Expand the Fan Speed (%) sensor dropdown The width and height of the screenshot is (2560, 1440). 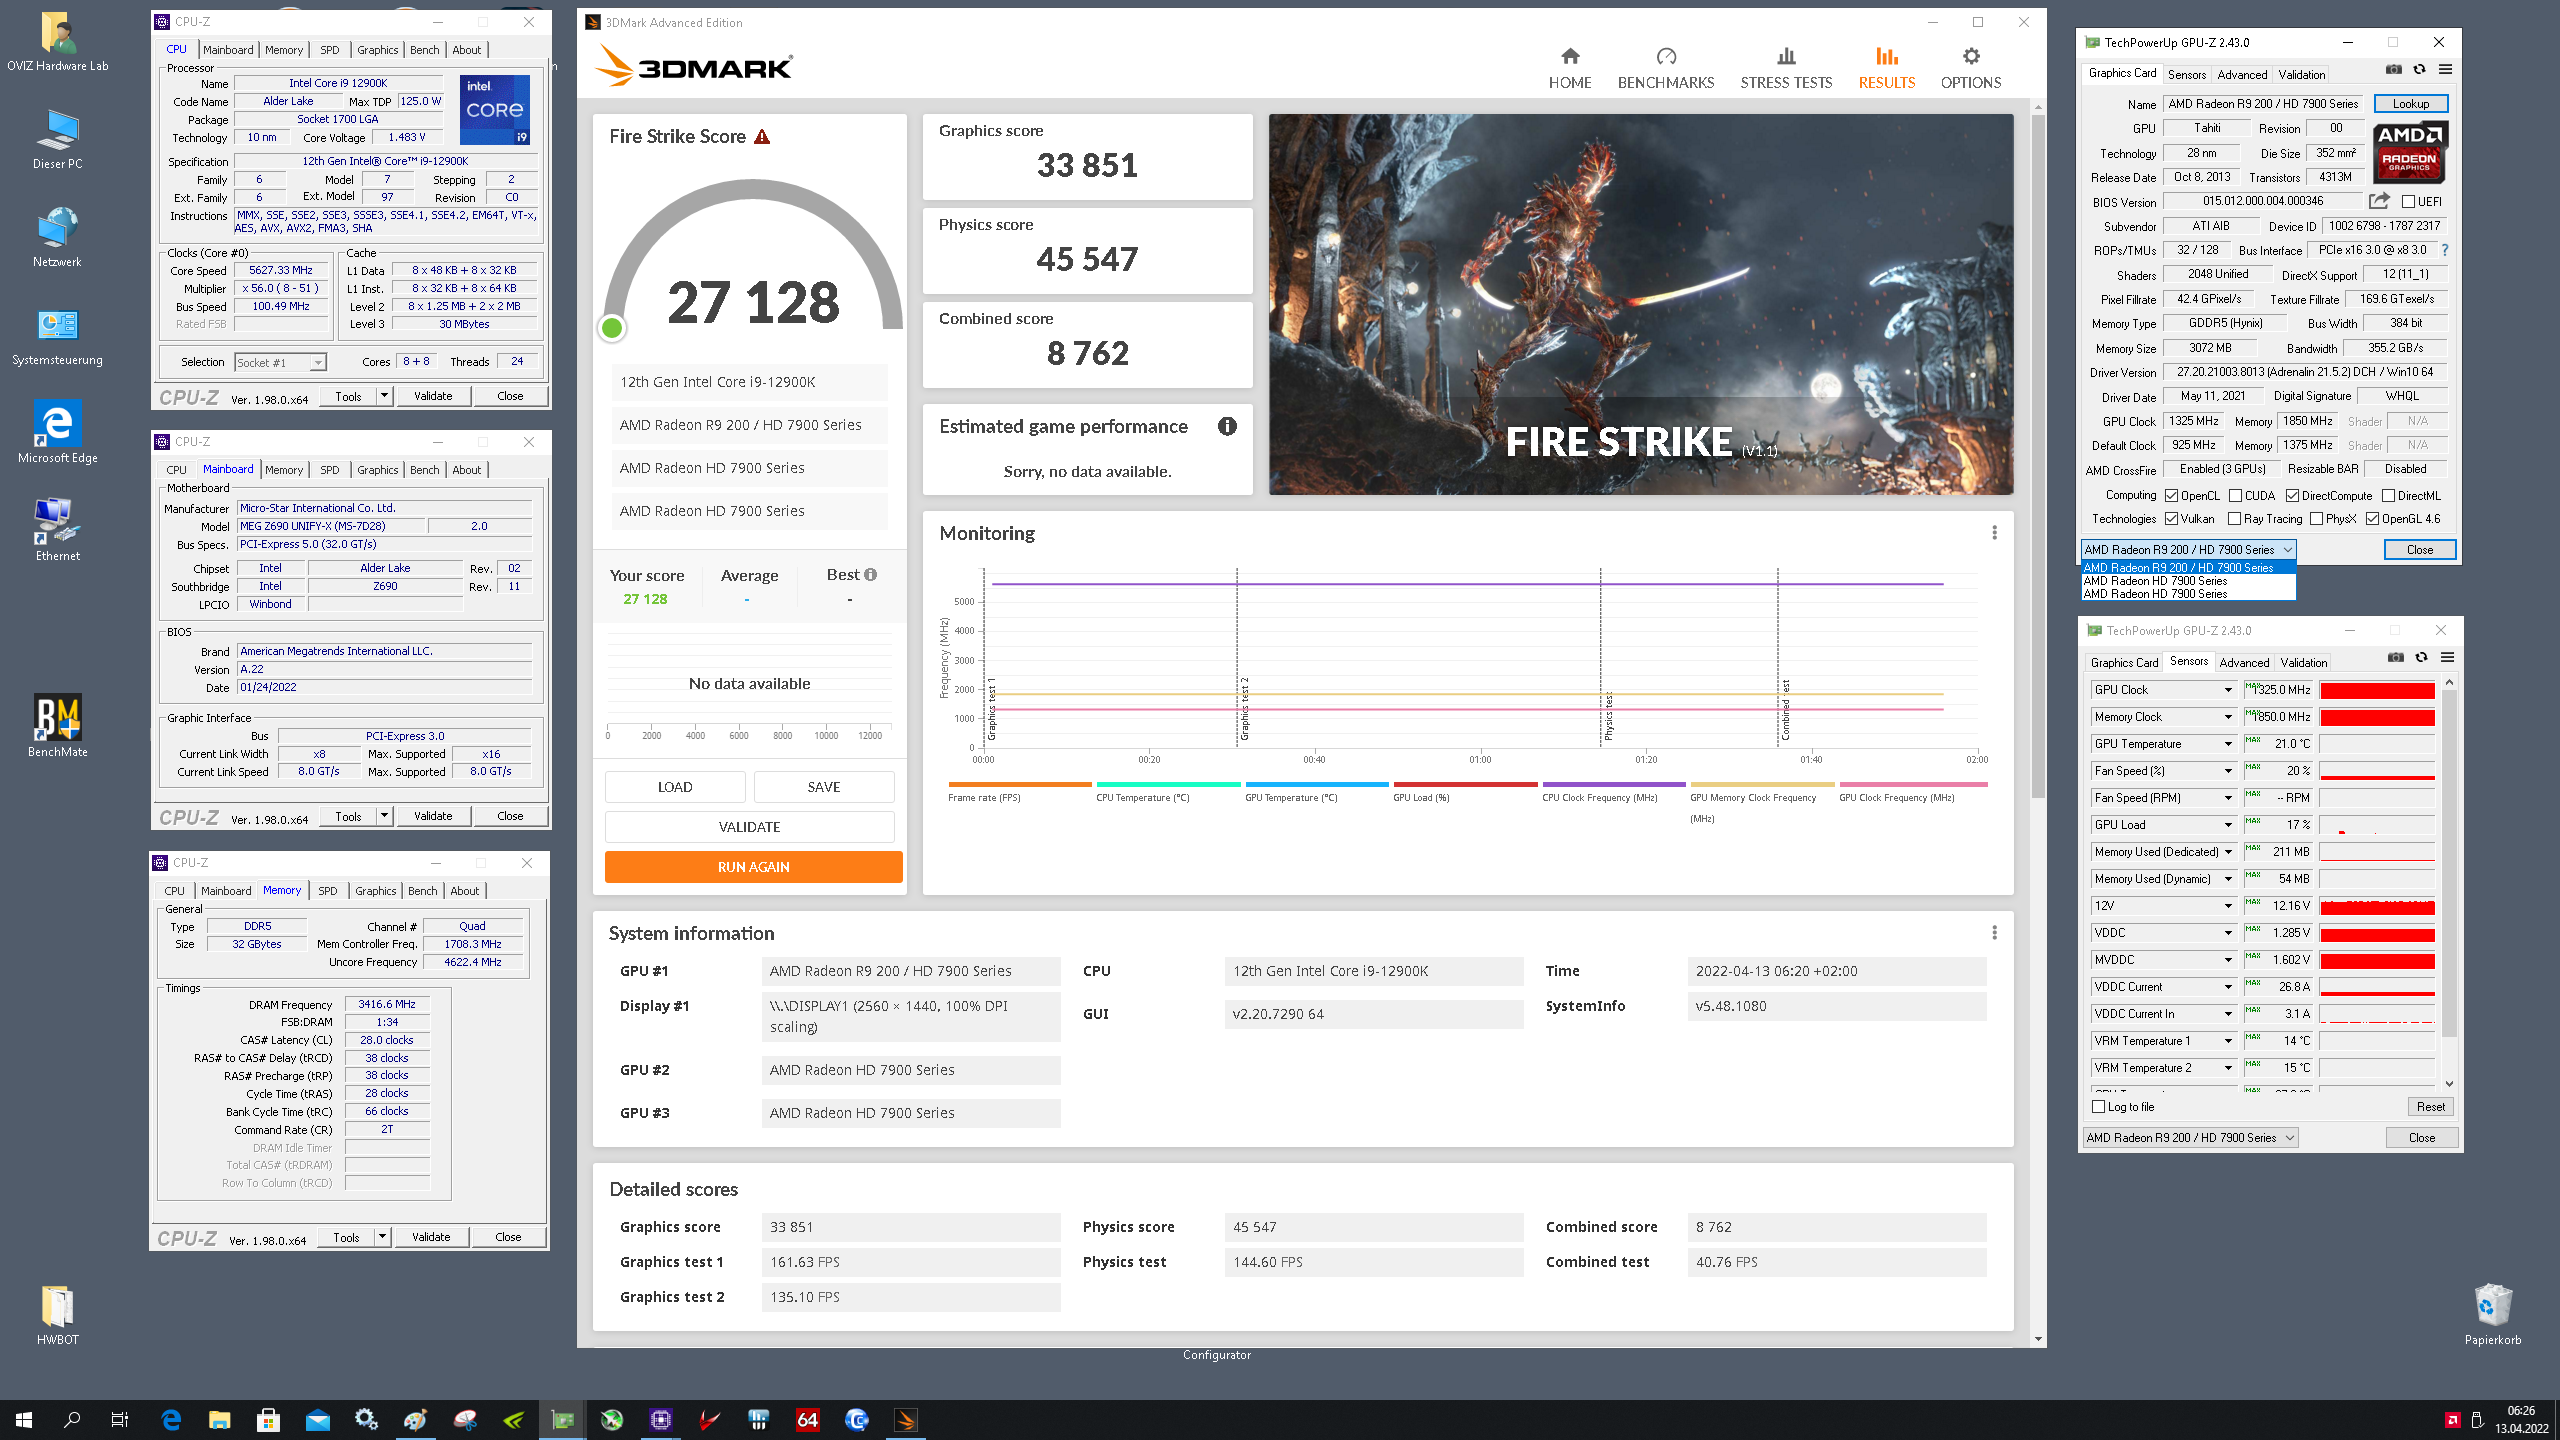point(2228,771)
